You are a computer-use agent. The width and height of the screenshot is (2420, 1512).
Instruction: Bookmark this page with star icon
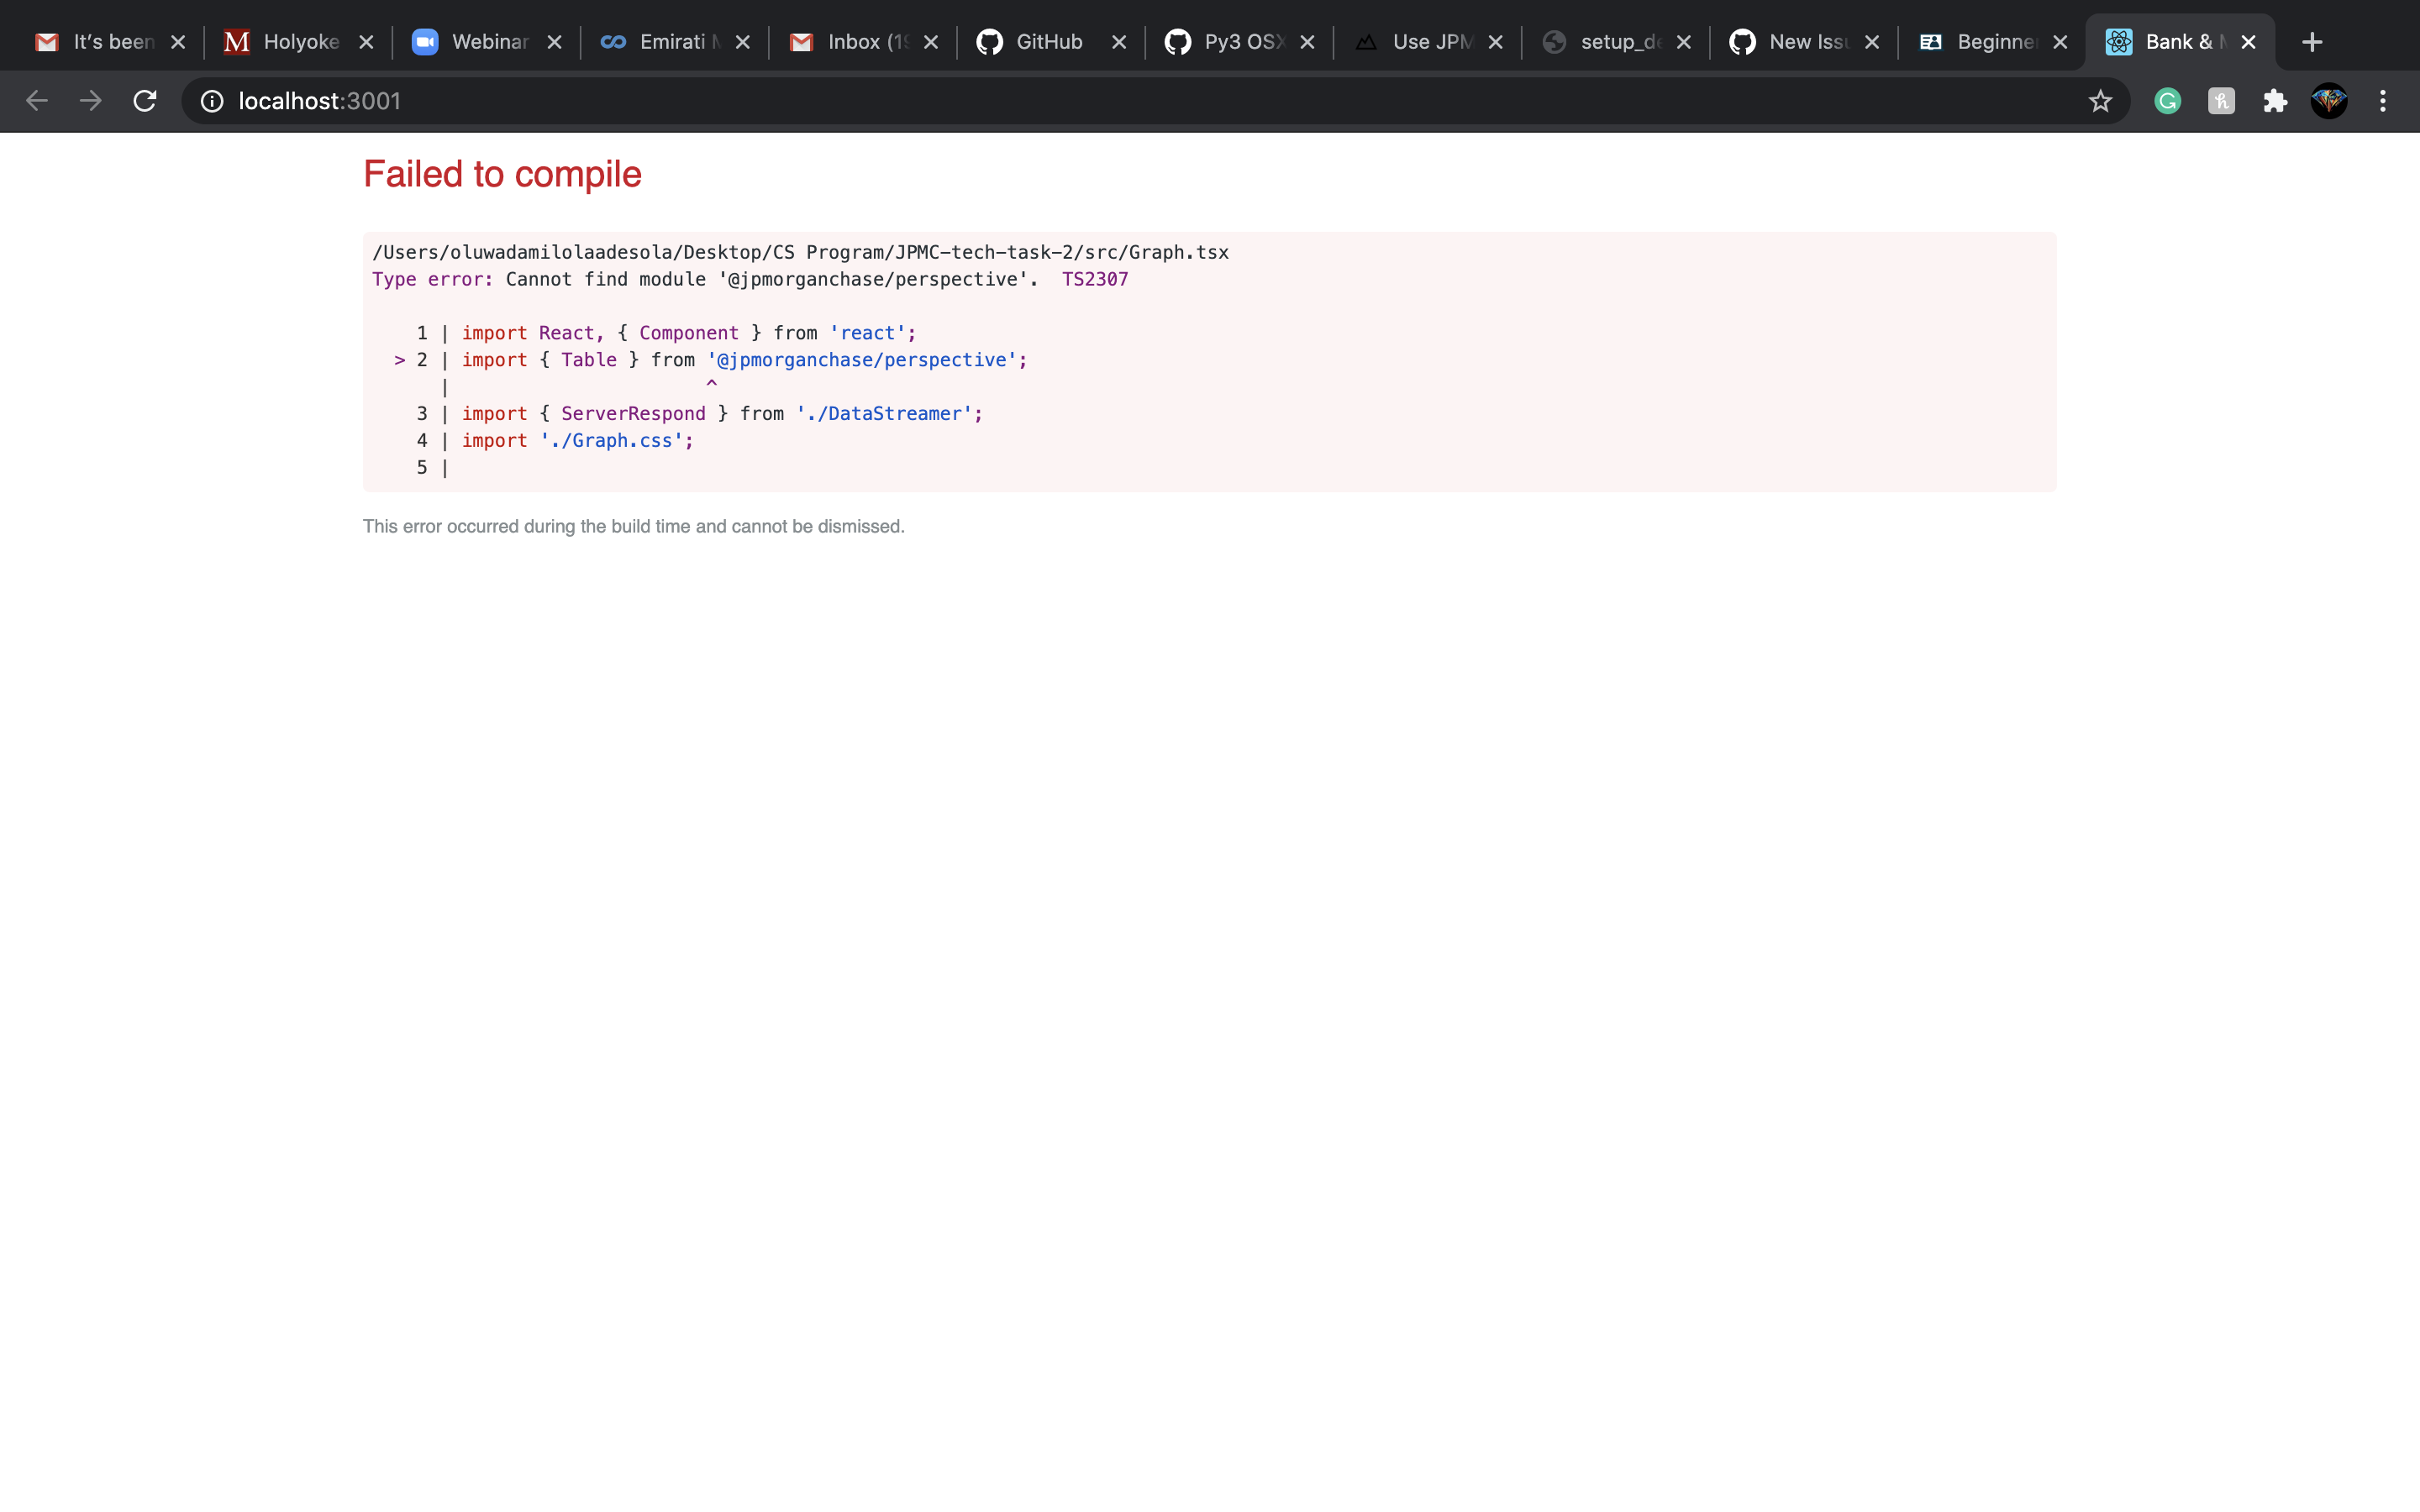pyautogui.click(x=2100, y=101)
